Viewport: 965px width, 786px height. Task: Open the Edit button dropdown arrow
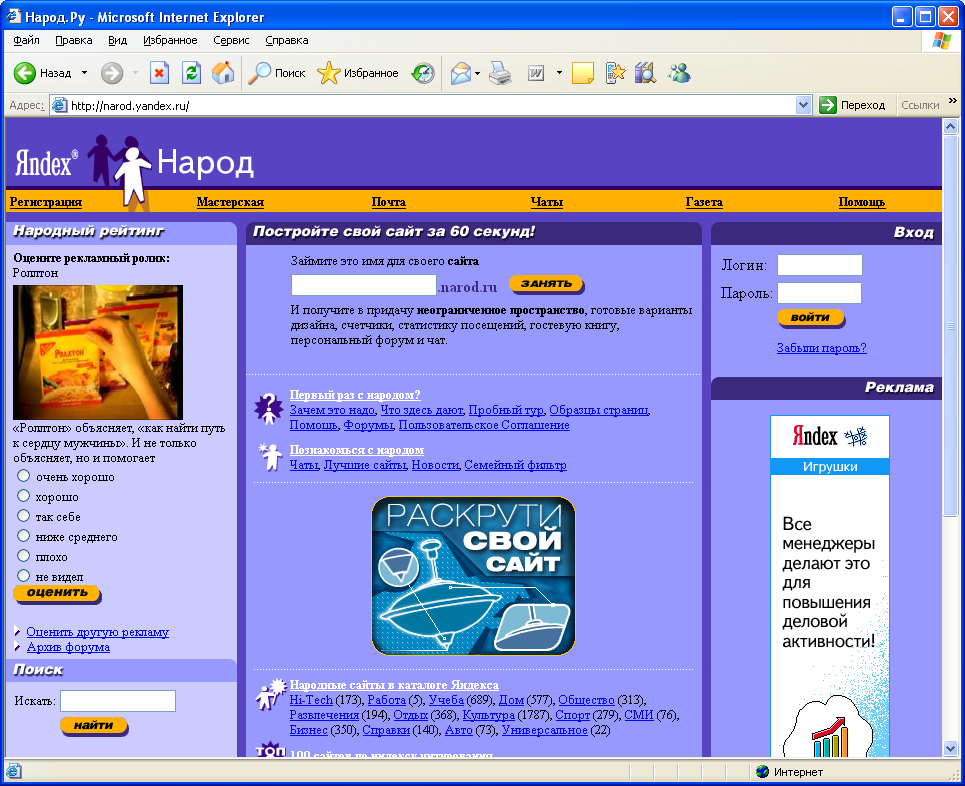pos(559,73)
